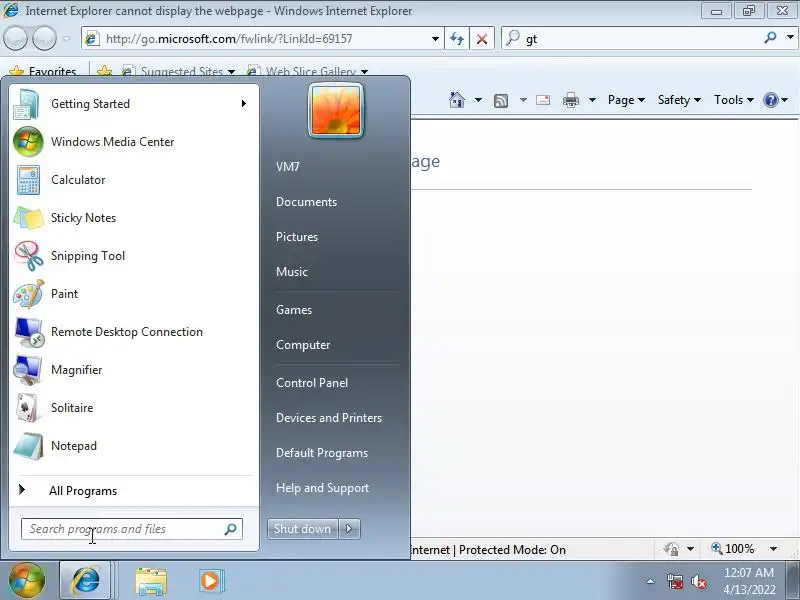The image size is (800, 600).
Task: Expand the Home button dropdown arrow
Action: 478,100
